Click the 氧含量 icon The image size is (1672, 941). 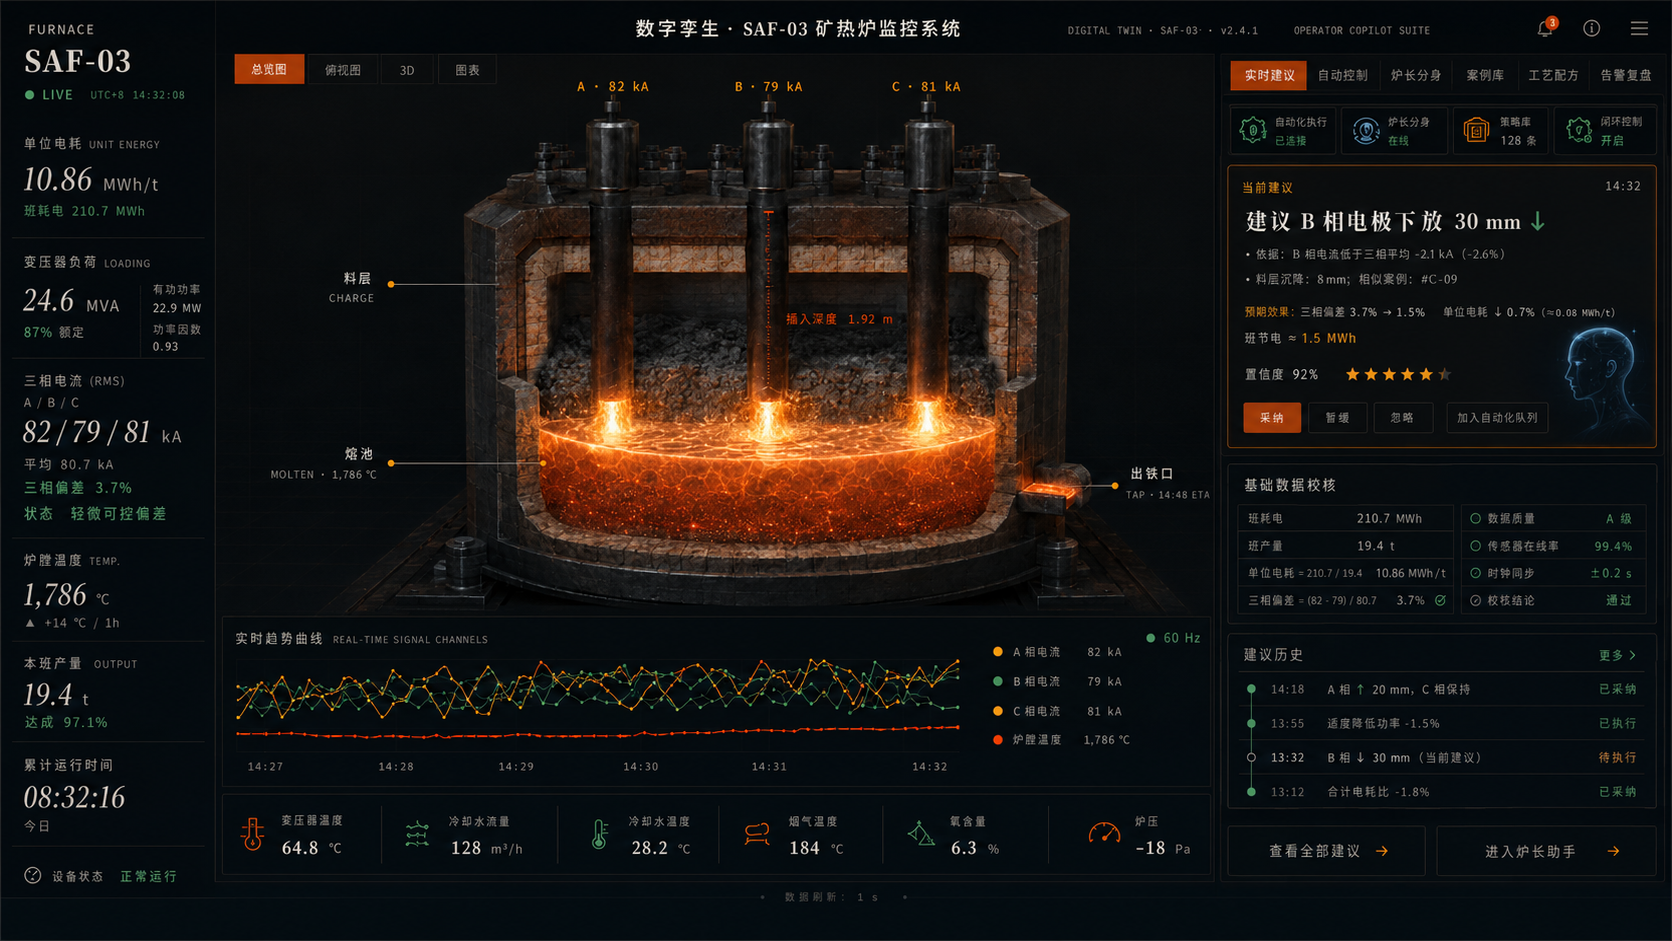[x=921, y=834]
